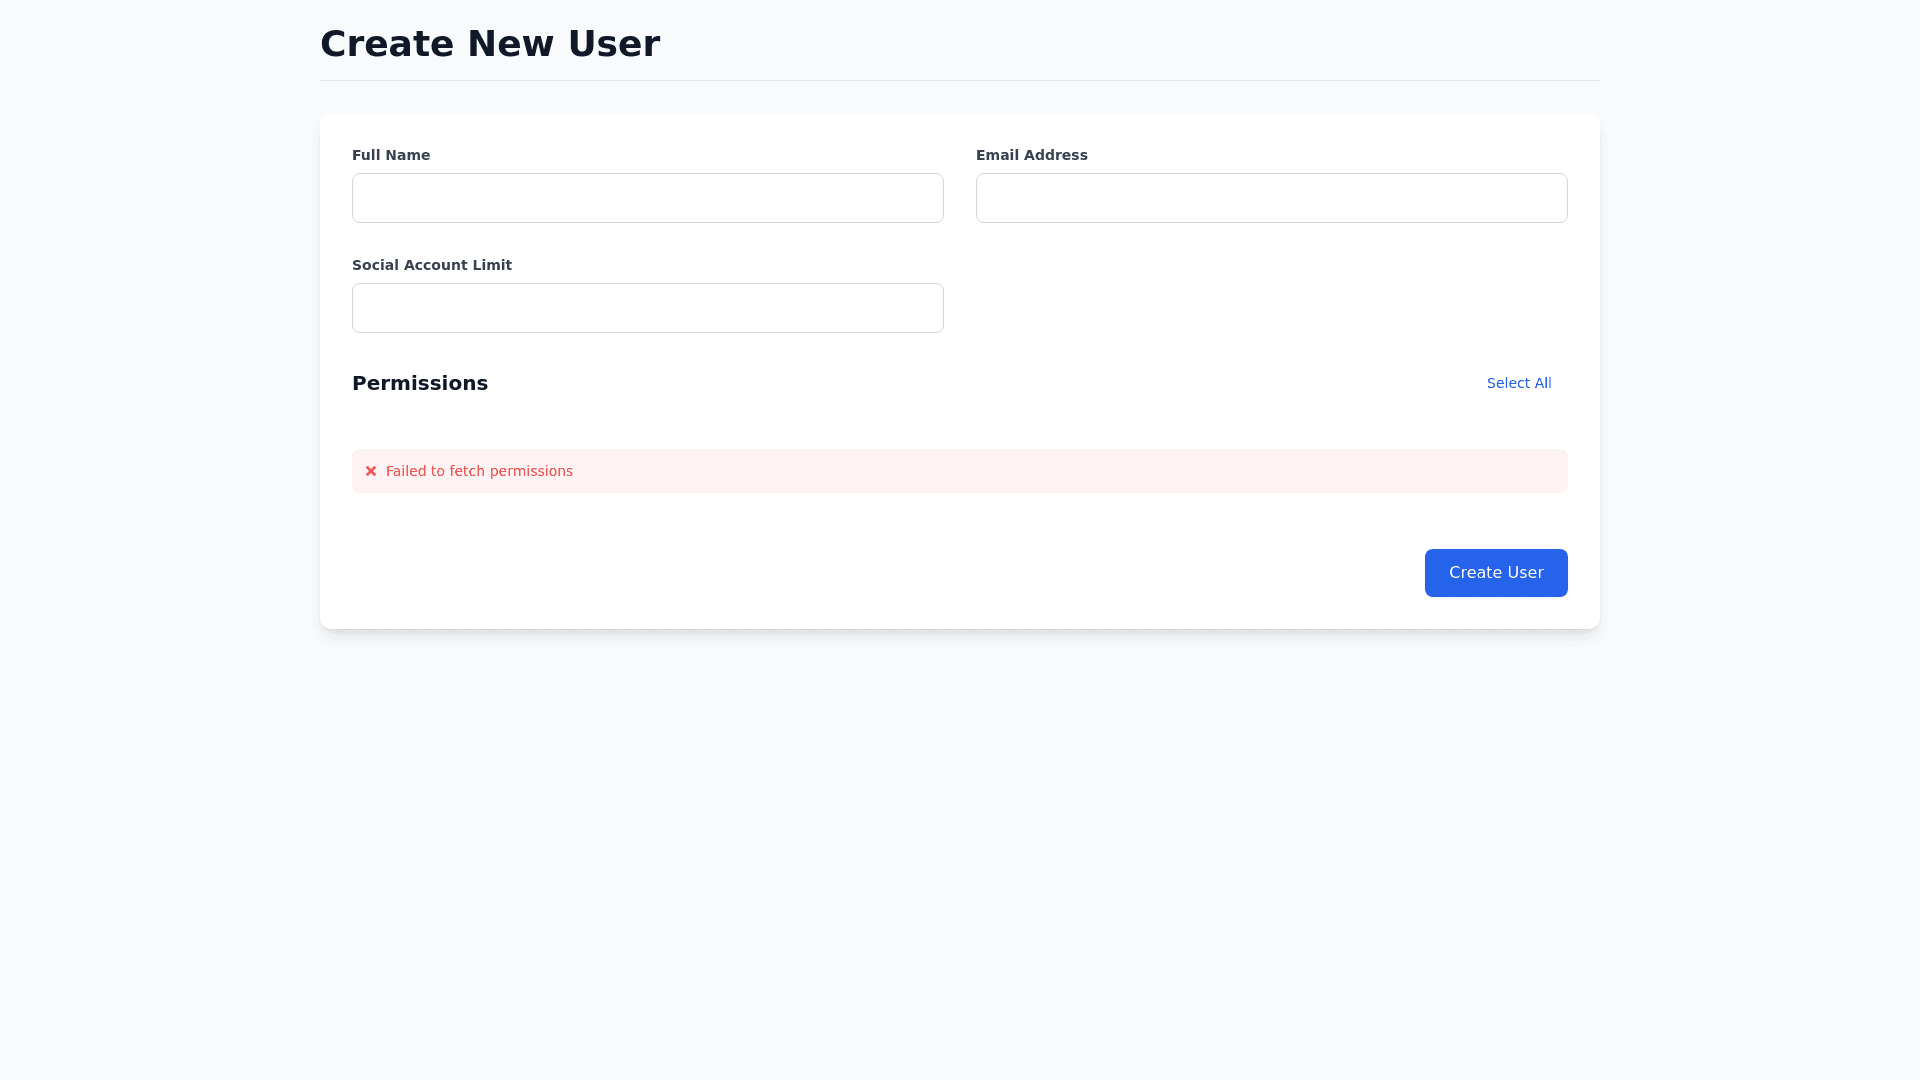Screen dimensions: 1920x1080
Task: Click the word Permissions above the error
Action: [x=420, y=383]
